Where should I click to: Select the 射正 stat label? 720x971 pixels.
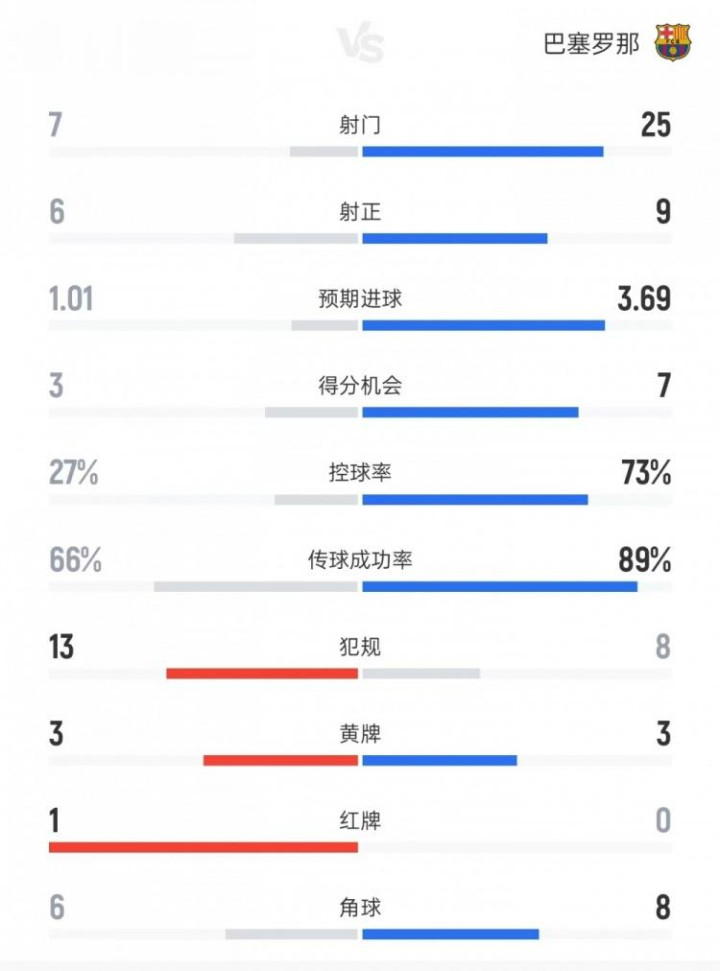360,212
